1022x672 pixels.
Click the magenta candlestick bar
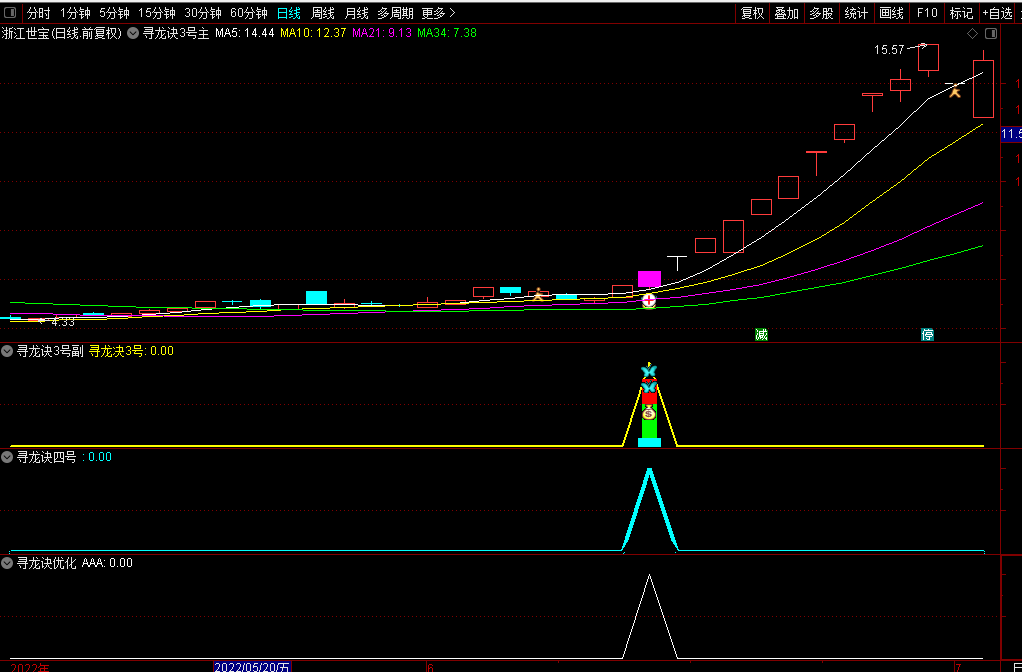(x=649, y=279)
